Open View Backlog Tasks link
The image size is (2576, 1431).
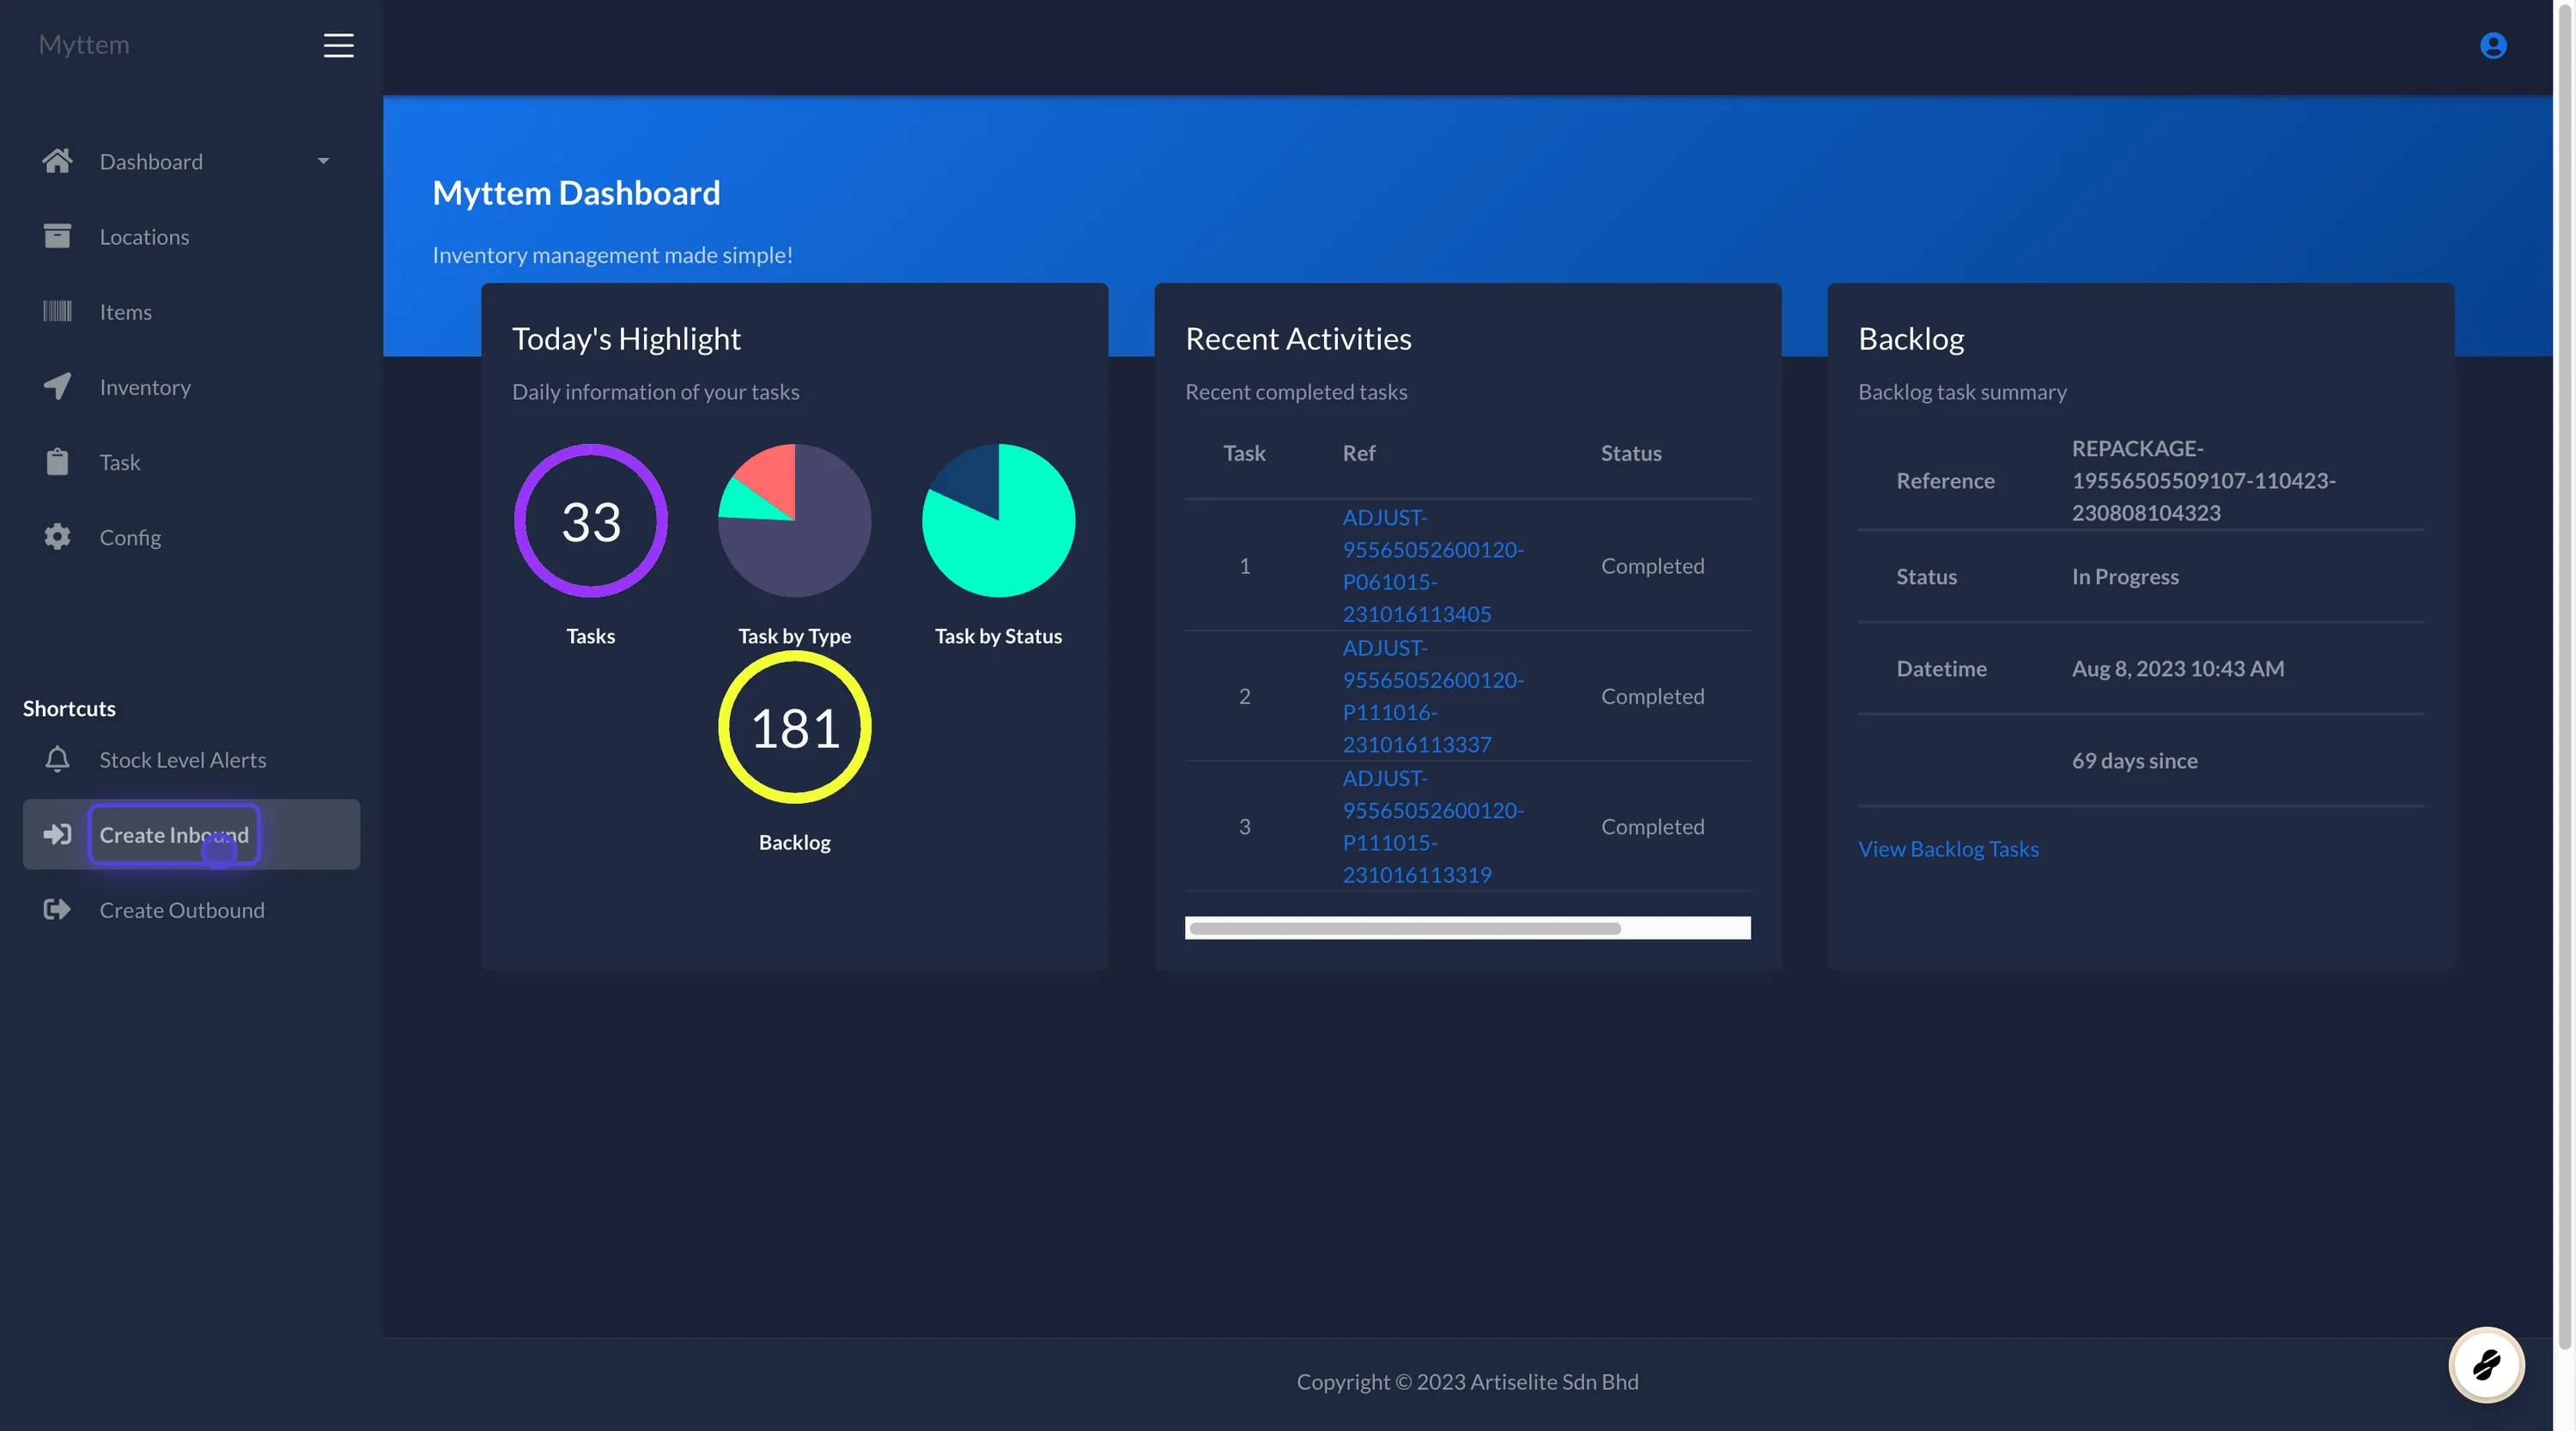(x=1948, y=848)
